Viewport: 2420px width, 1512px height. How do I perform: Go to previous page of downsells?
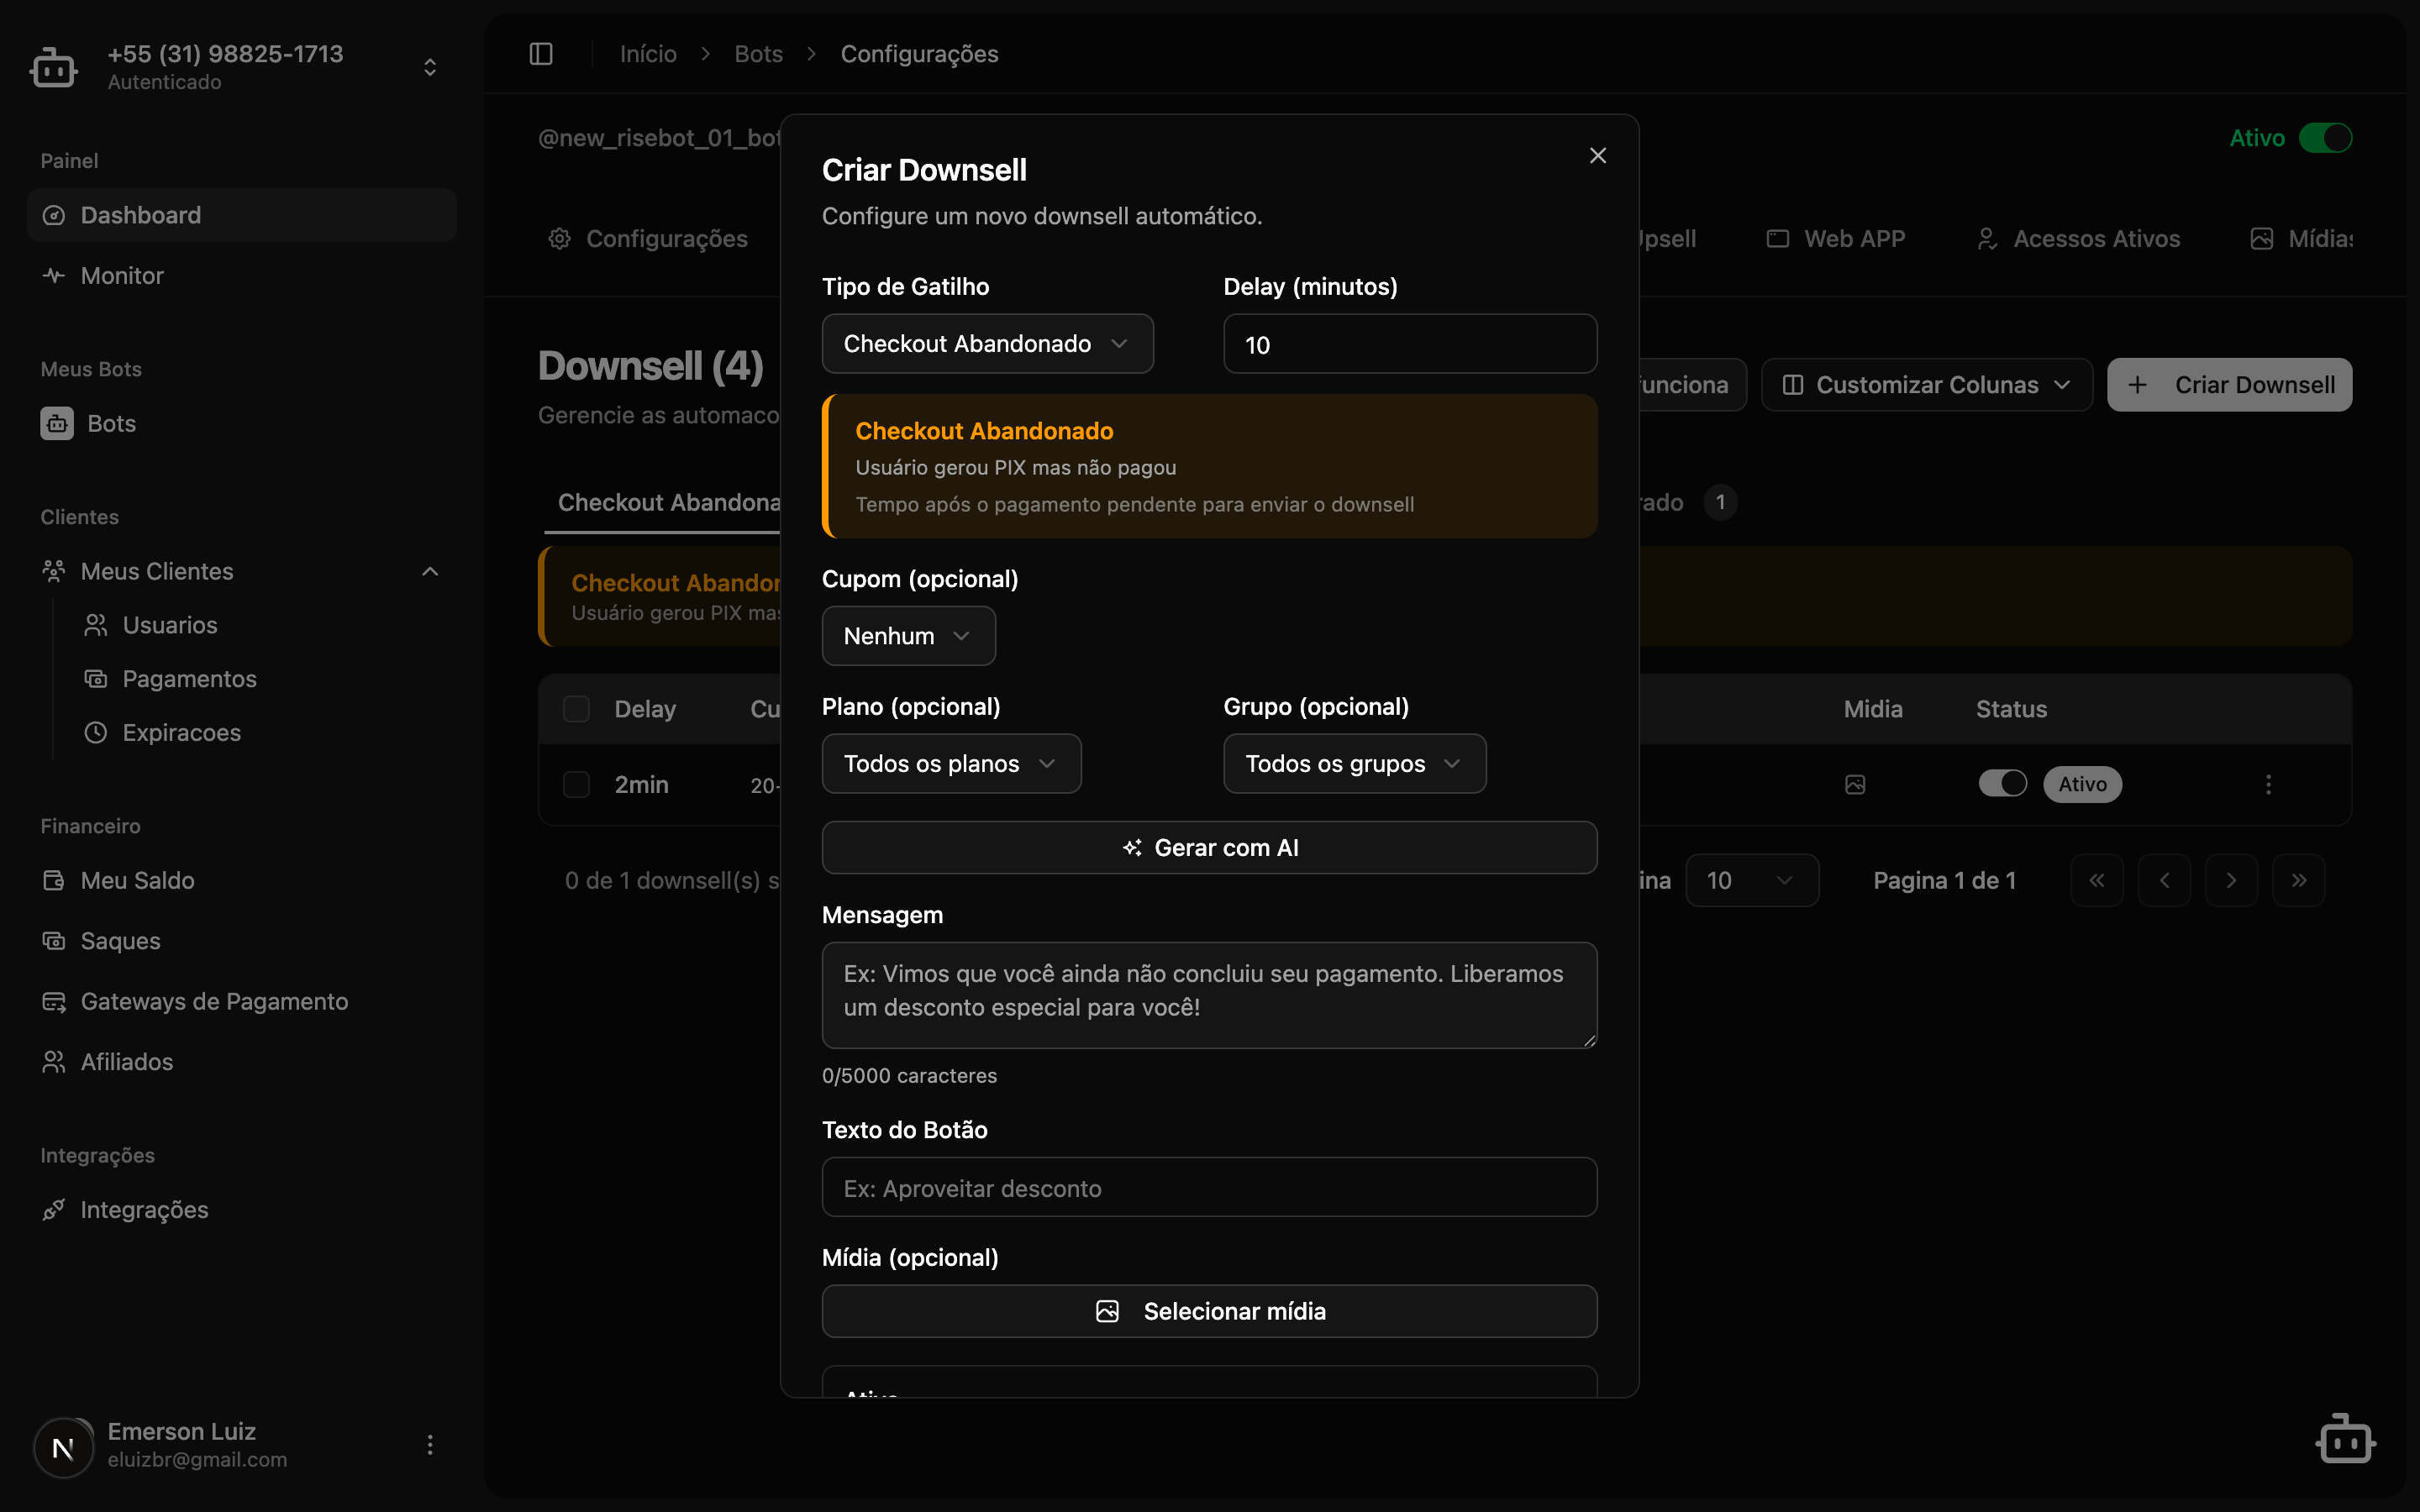(2164, 880)
